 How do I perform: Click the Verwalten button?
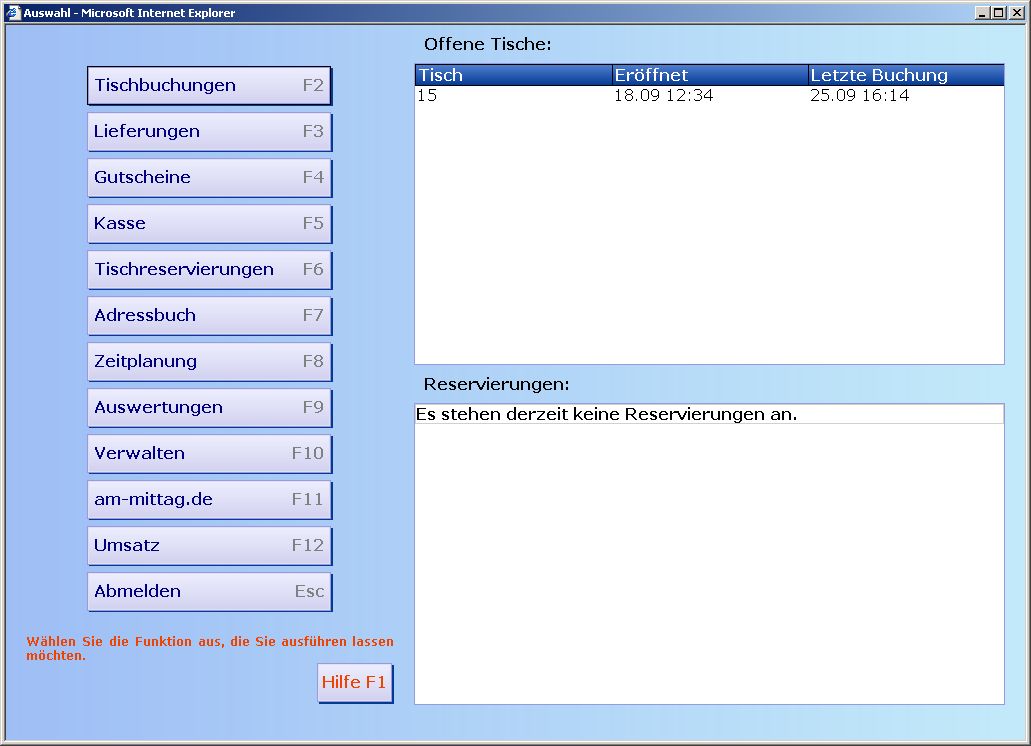click(209, 454)
